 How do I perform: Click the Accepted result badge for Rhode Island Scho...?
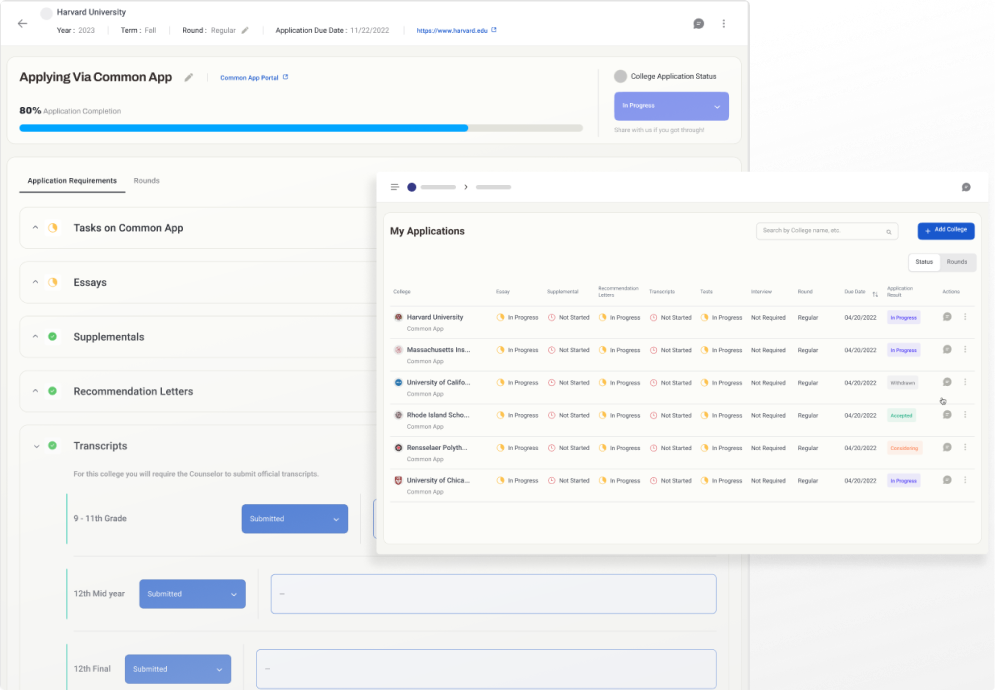901,416
